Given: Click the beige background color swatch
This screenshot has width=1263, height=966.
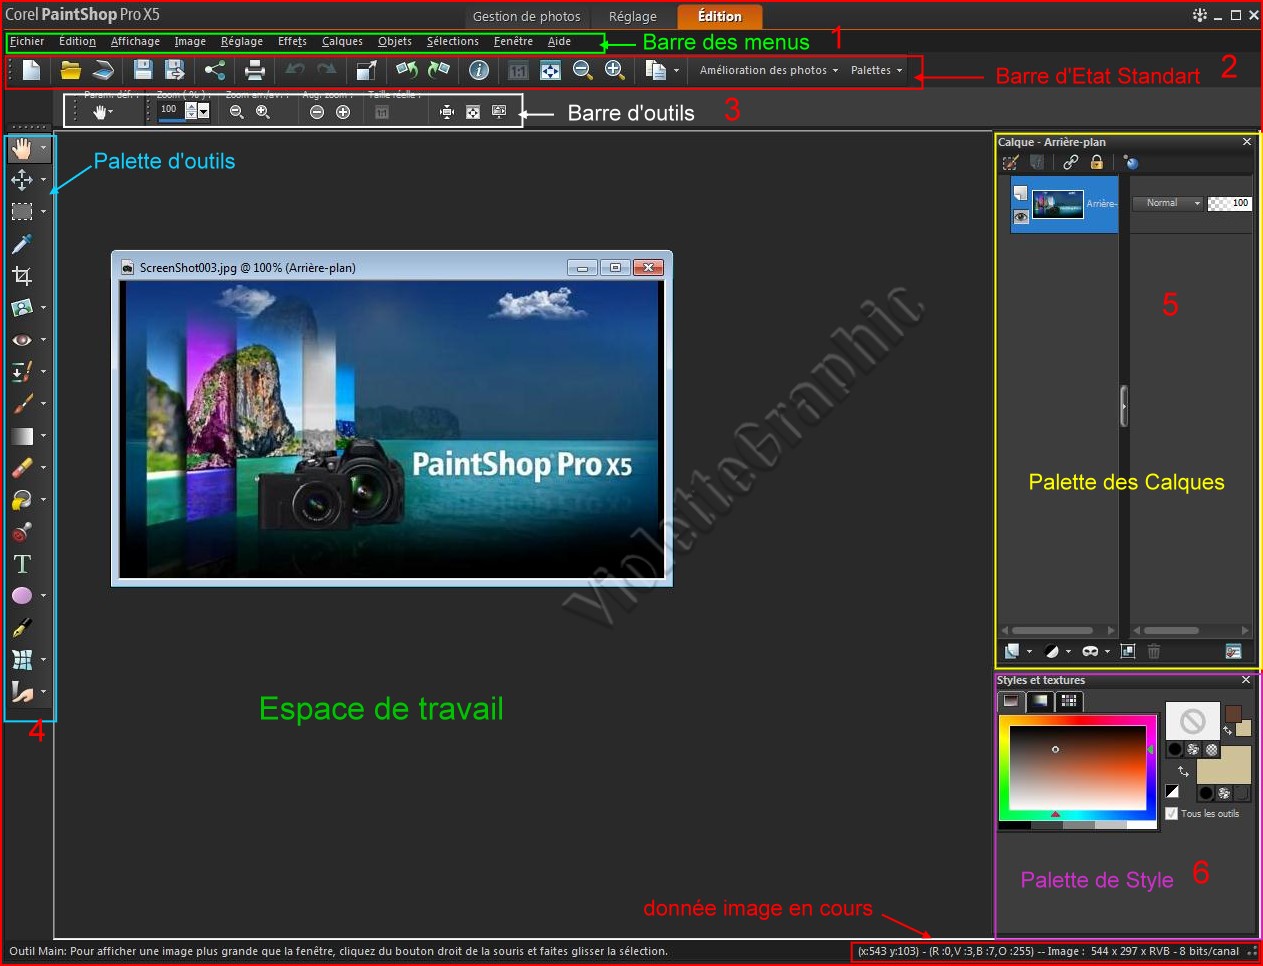Looking at the screenshot, I should click(x=1223, y=765).
